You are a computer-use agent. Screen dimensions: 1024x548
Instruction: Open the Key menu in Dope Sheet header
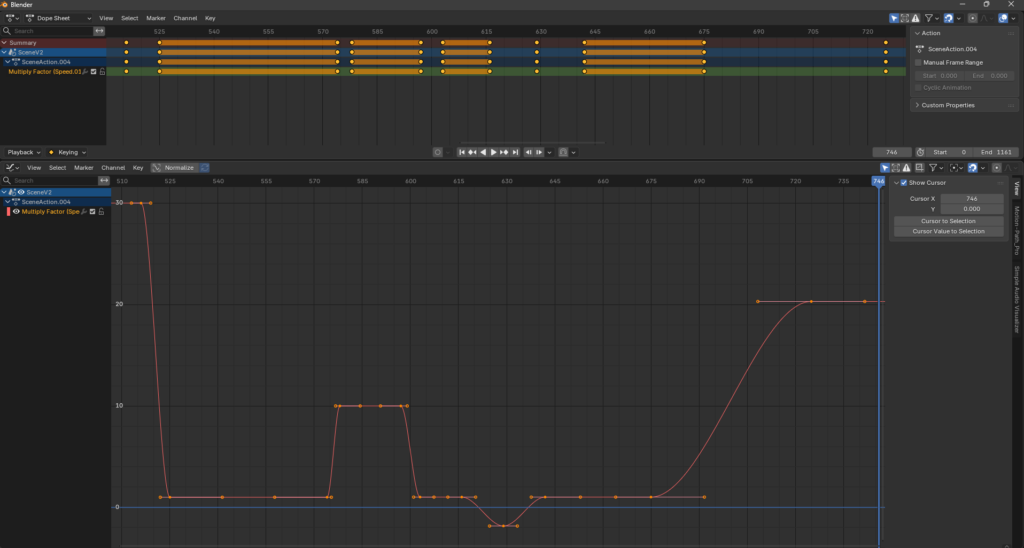(210, 18)
